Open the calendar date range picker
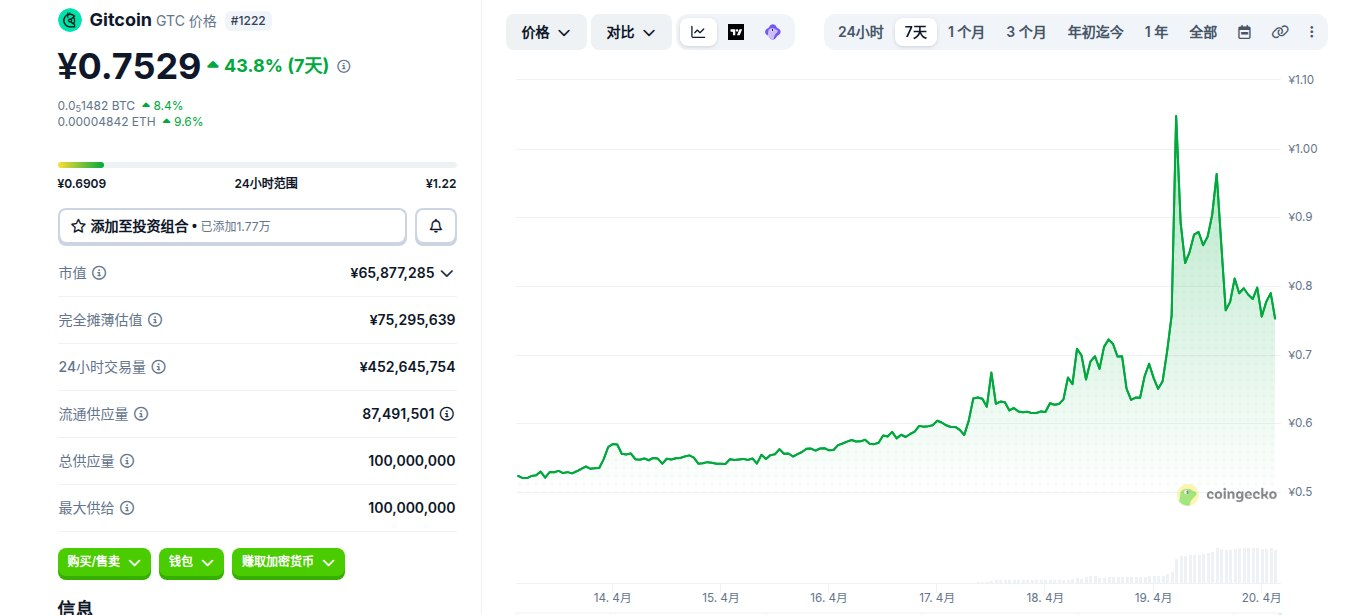This screenshot has width=1360, height=615. (1244, 32)
